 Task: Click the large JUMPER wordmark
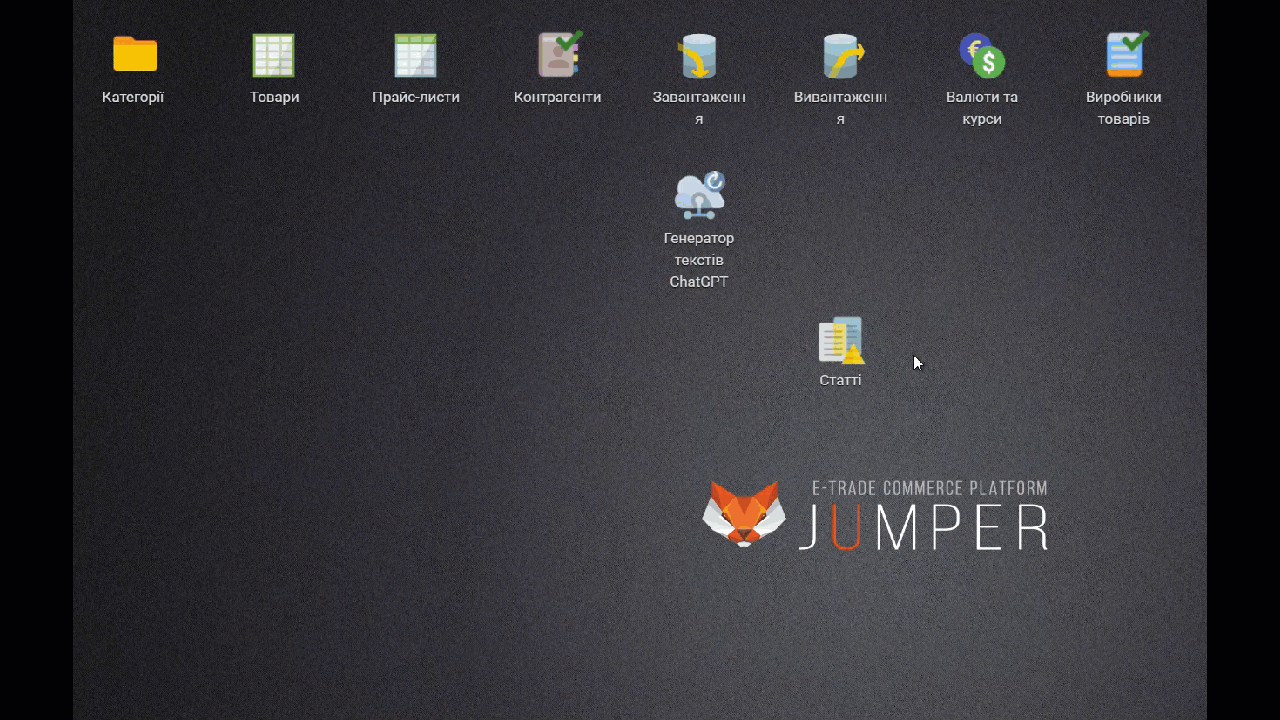(923, 527)
